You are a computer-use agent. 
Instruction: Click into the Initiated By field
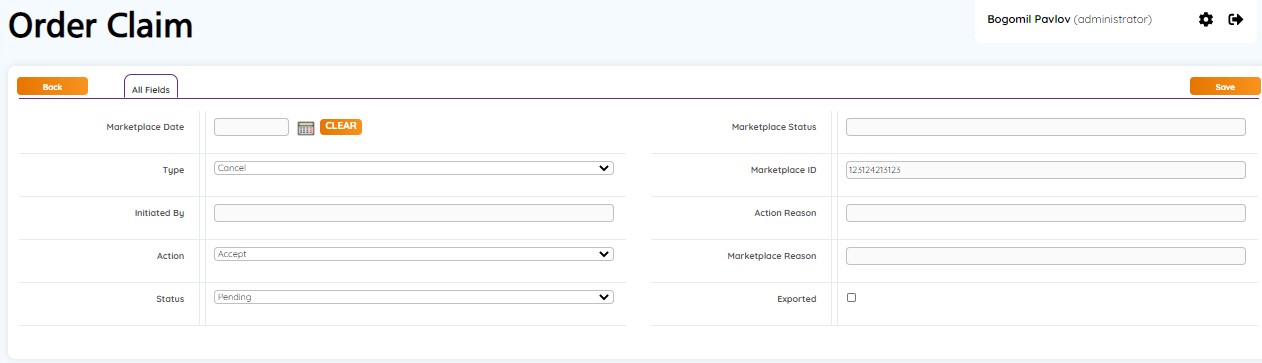click(x=414, y=213)
